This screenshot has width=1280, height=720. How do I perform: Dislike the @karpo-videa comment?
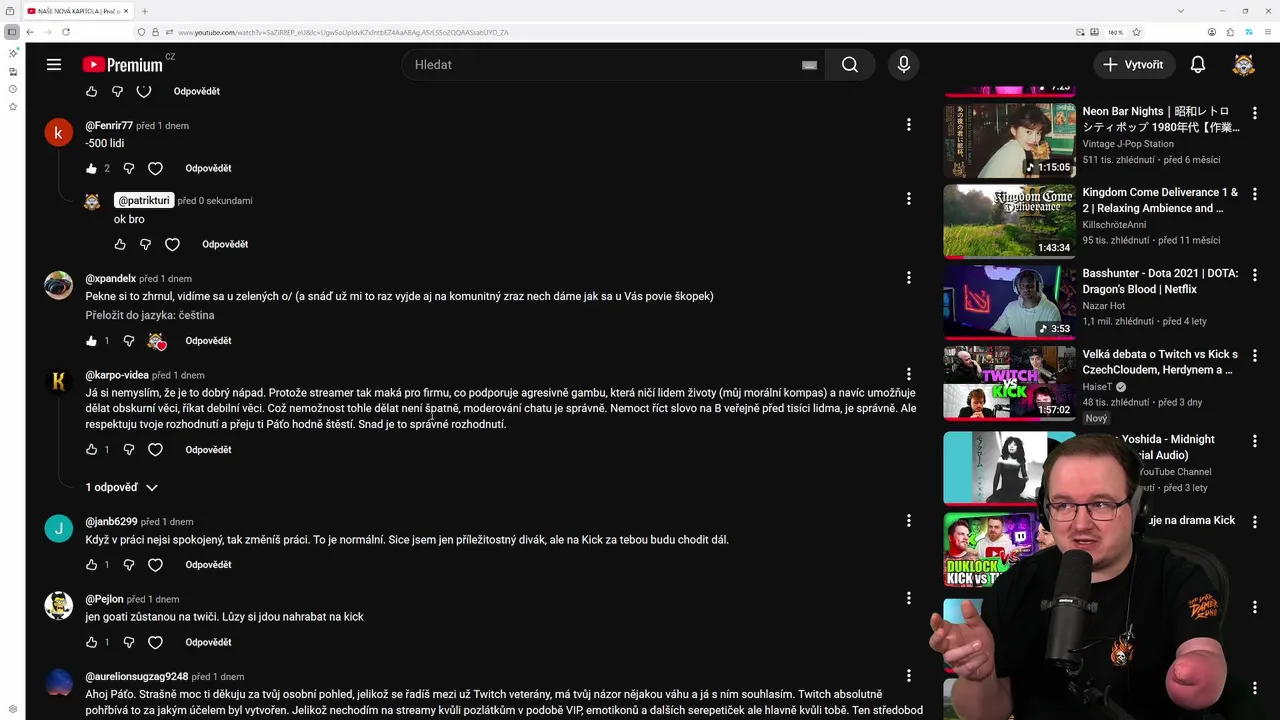coord(128,450)
